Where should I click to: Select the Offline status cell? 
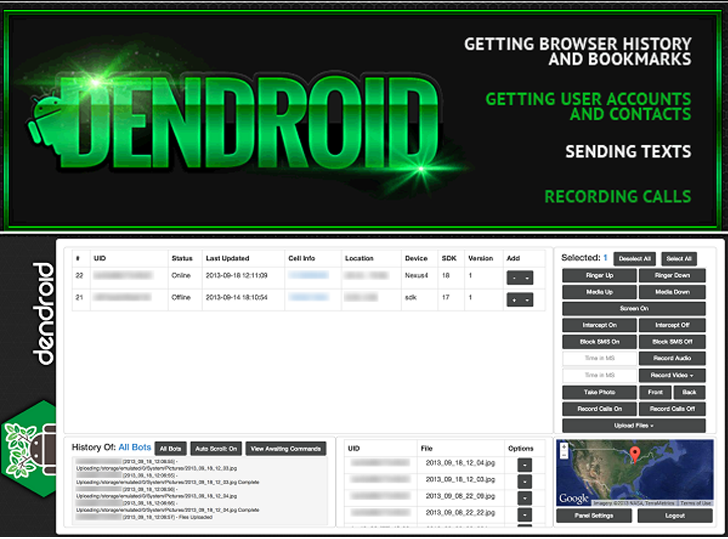[181, 297]
